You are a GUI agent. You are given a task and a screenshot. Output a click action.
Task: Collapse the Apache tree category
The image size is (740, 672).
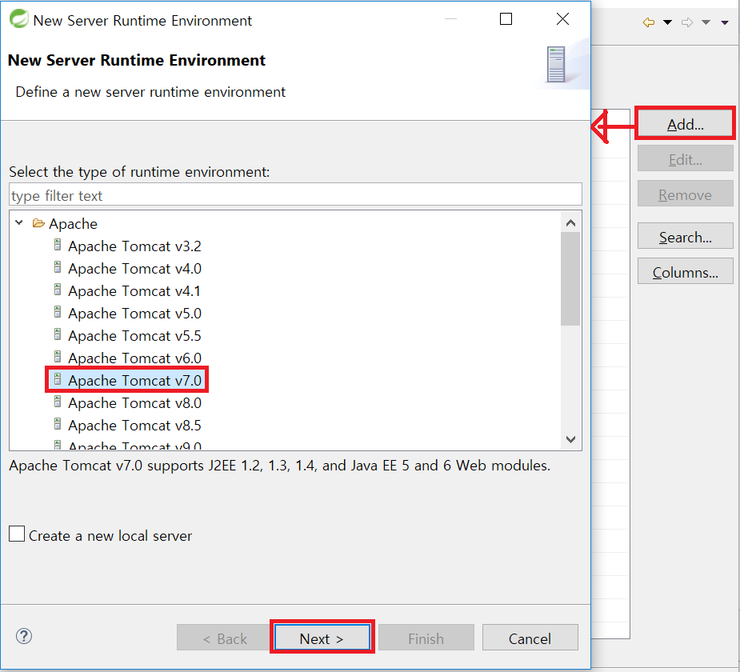pos(19,224)
